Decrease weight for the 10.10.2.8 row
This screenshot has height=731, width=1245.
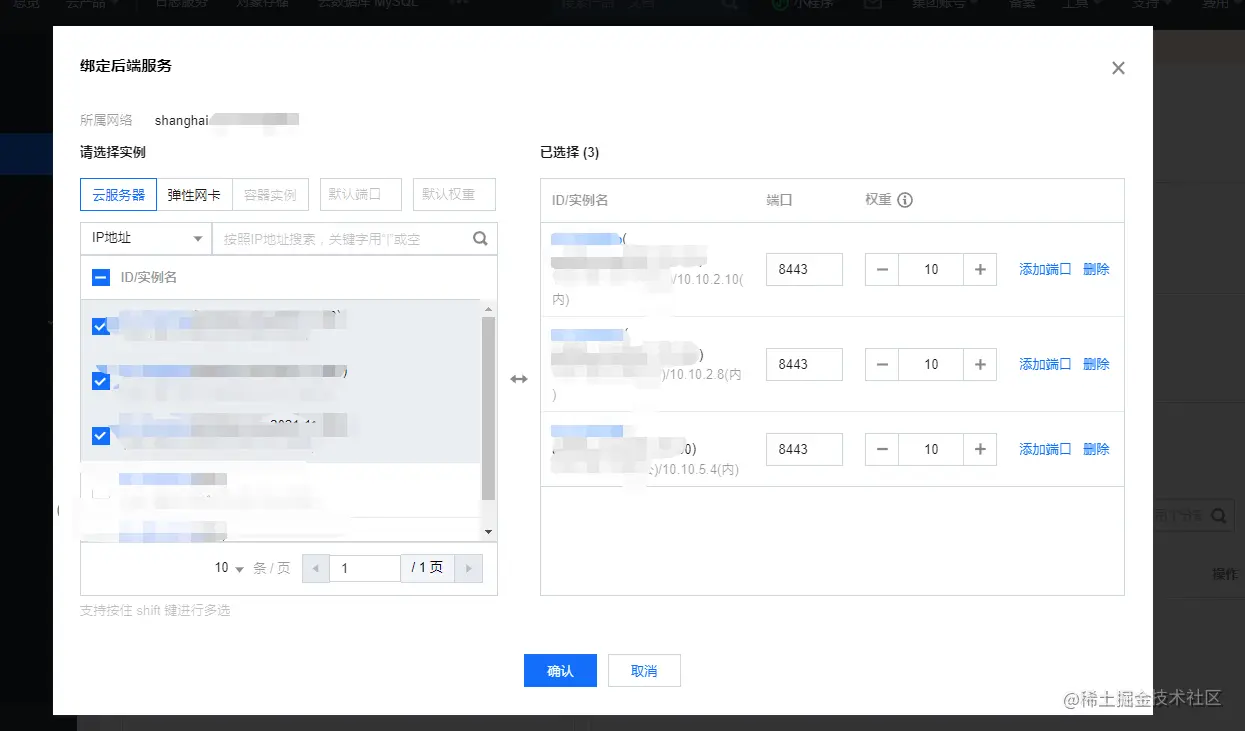(x=882, y=364)
